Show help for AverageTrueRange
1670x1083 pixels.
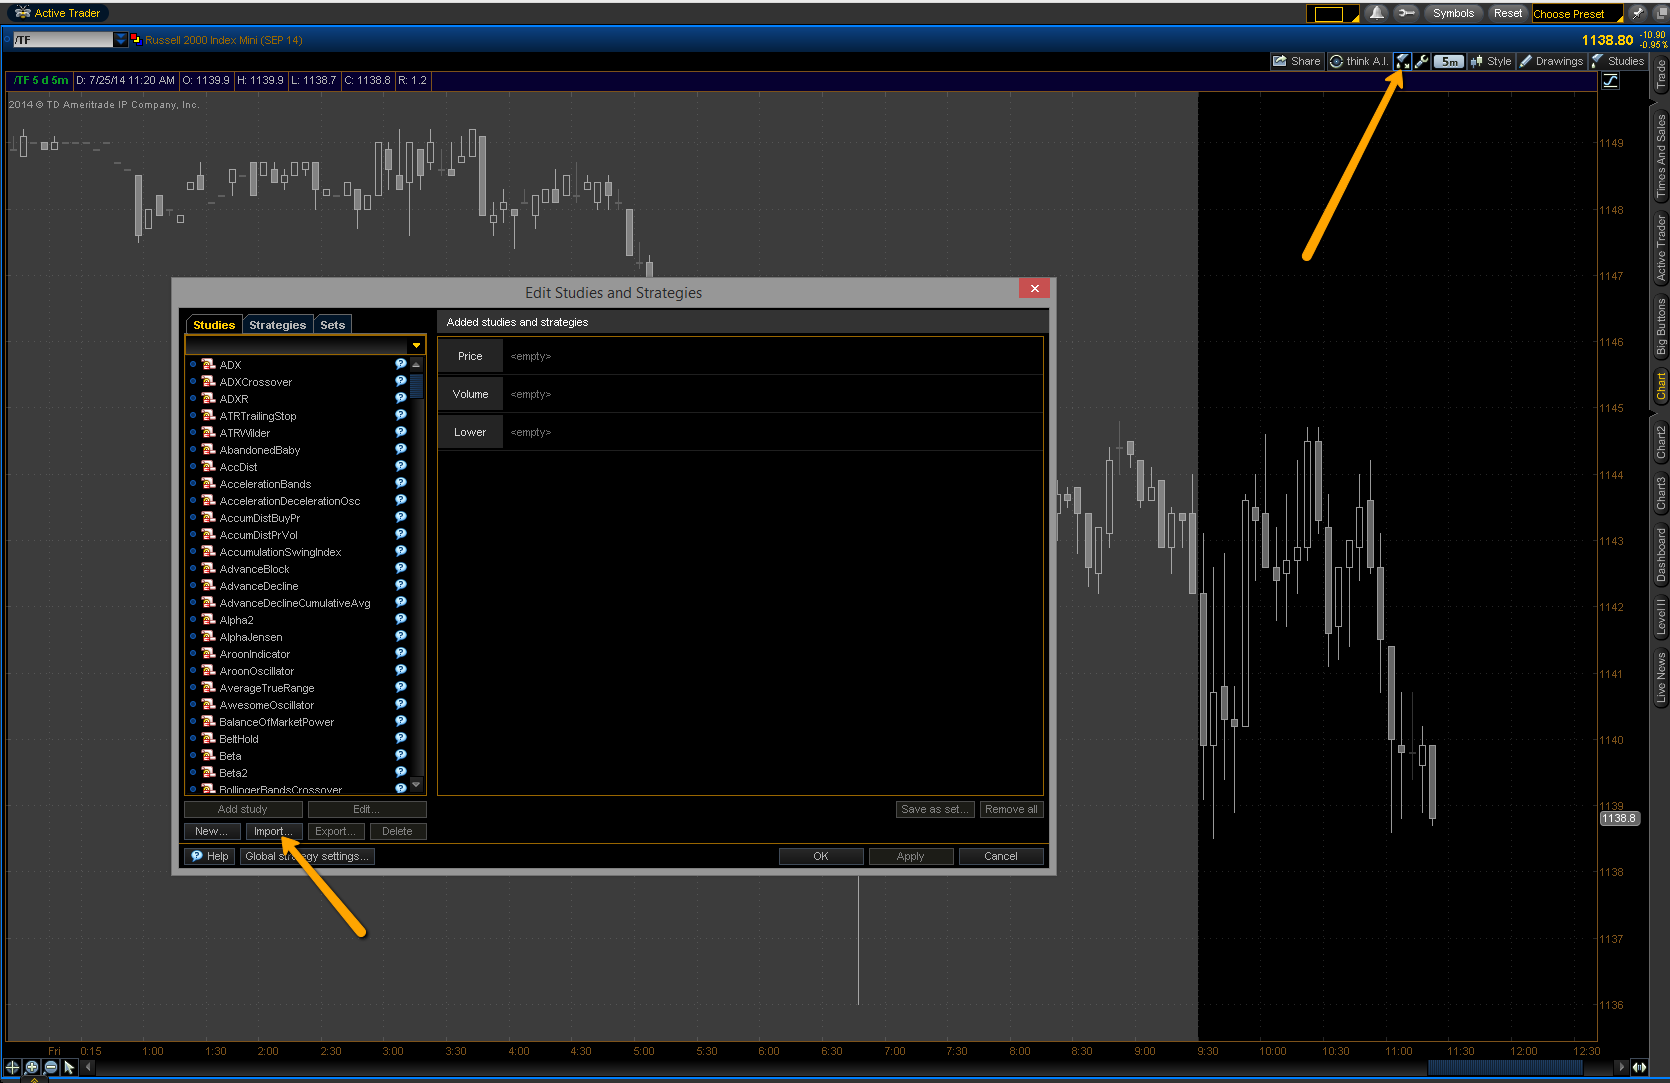point(401,687)
